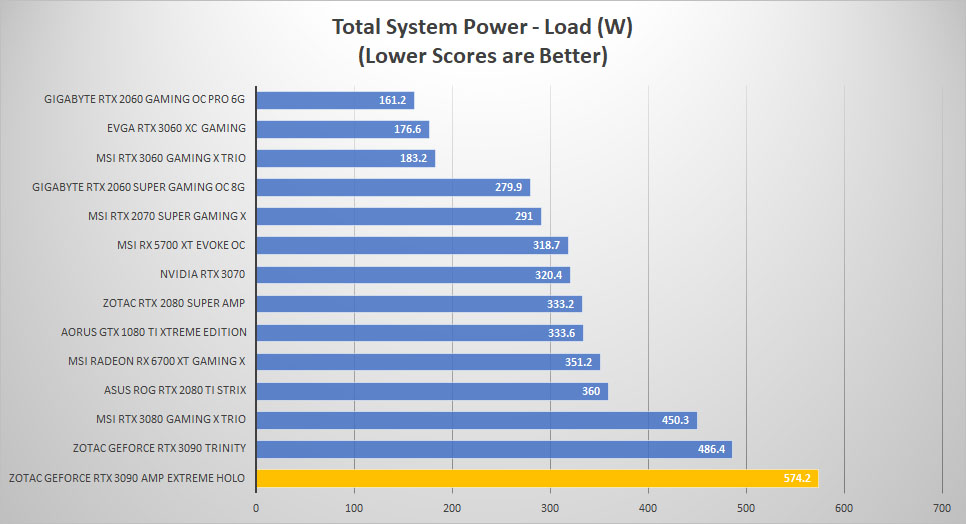Select the AORUS GTX 1080 TI XTREME EDITION label
This screenshot has width=966, height=524.
click(153, 332)
